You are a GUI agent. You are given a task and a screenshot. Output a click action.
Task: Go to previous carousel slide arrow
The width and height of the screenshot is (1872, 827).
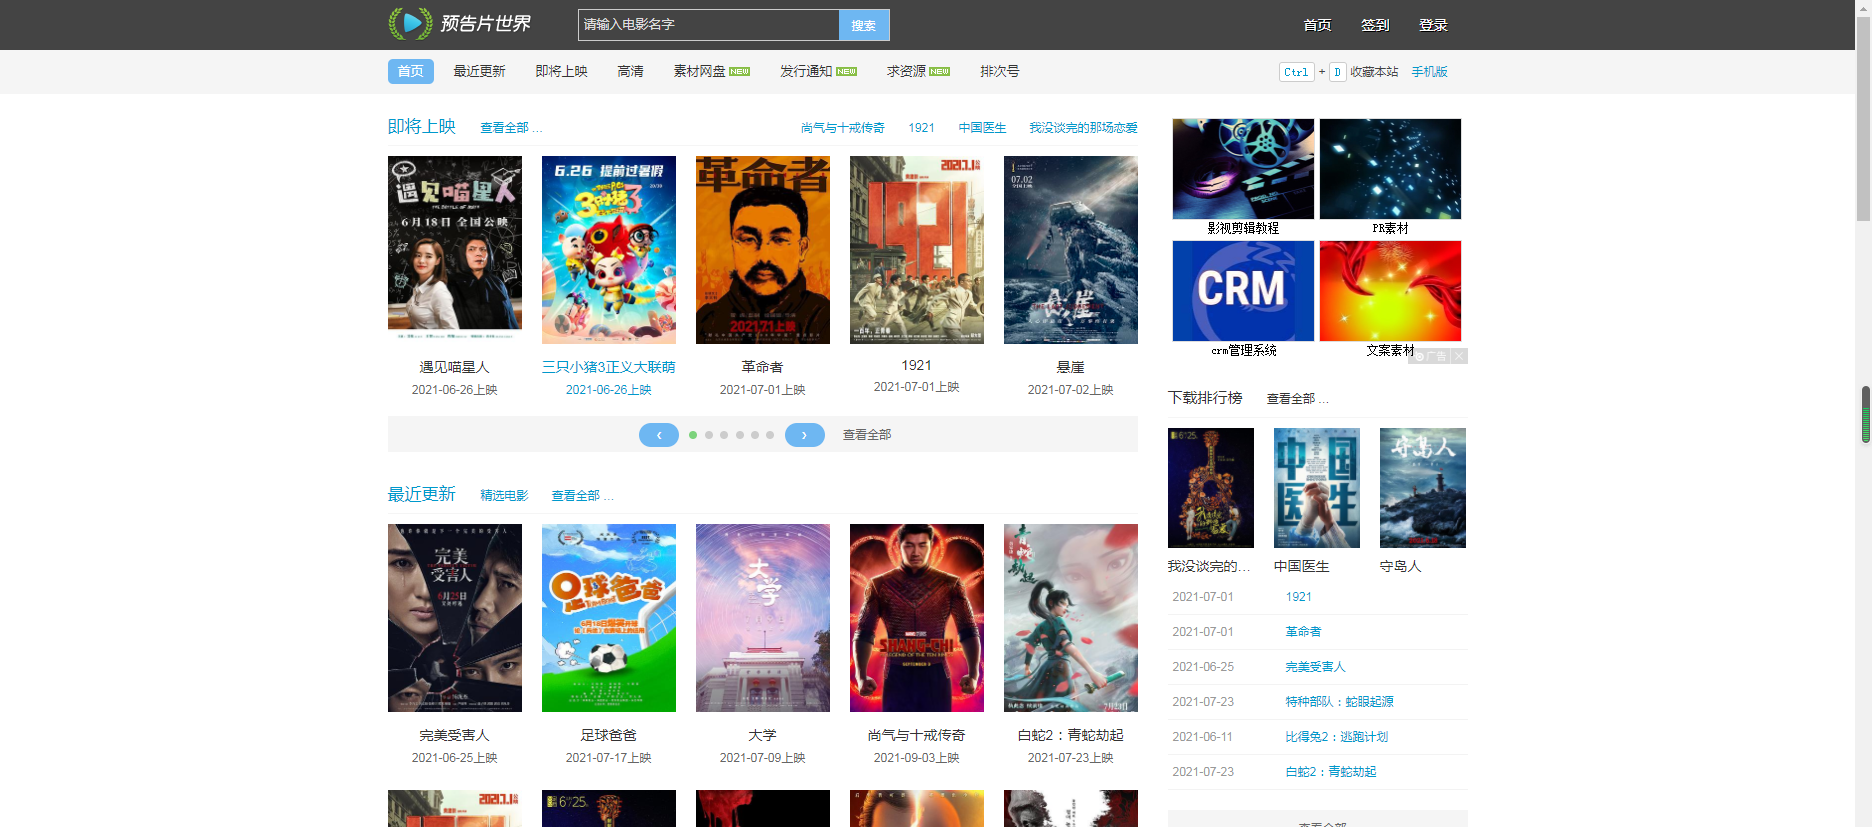point(659,435)
